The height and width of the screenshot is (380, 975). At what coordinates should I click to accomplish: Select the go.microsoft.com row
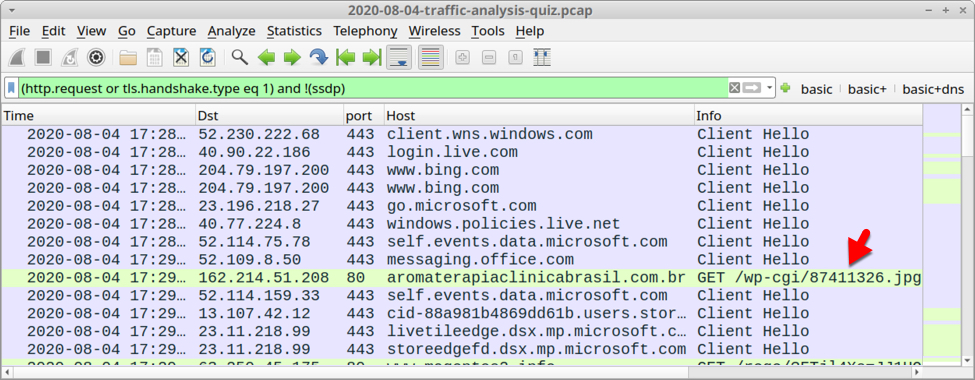[x=461, y=206]
